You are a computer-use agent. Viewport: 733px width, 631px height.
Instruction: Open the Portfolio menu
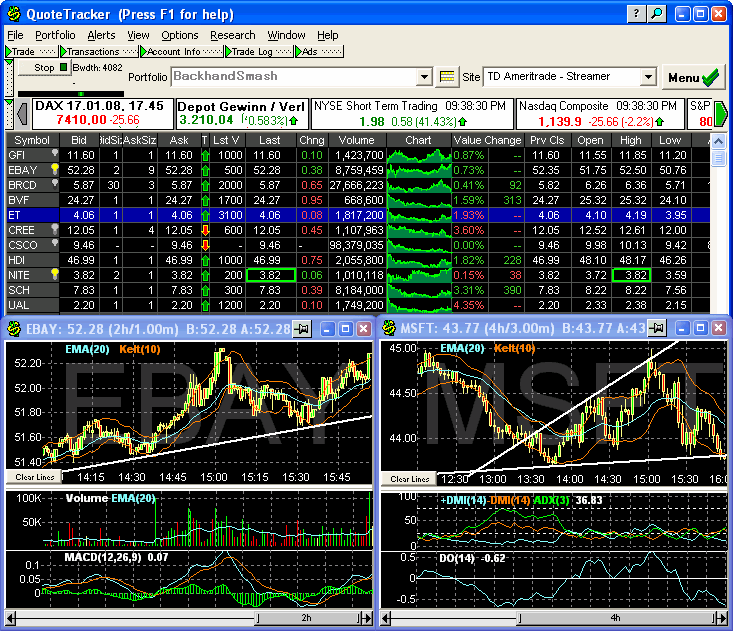coord(55,35)
